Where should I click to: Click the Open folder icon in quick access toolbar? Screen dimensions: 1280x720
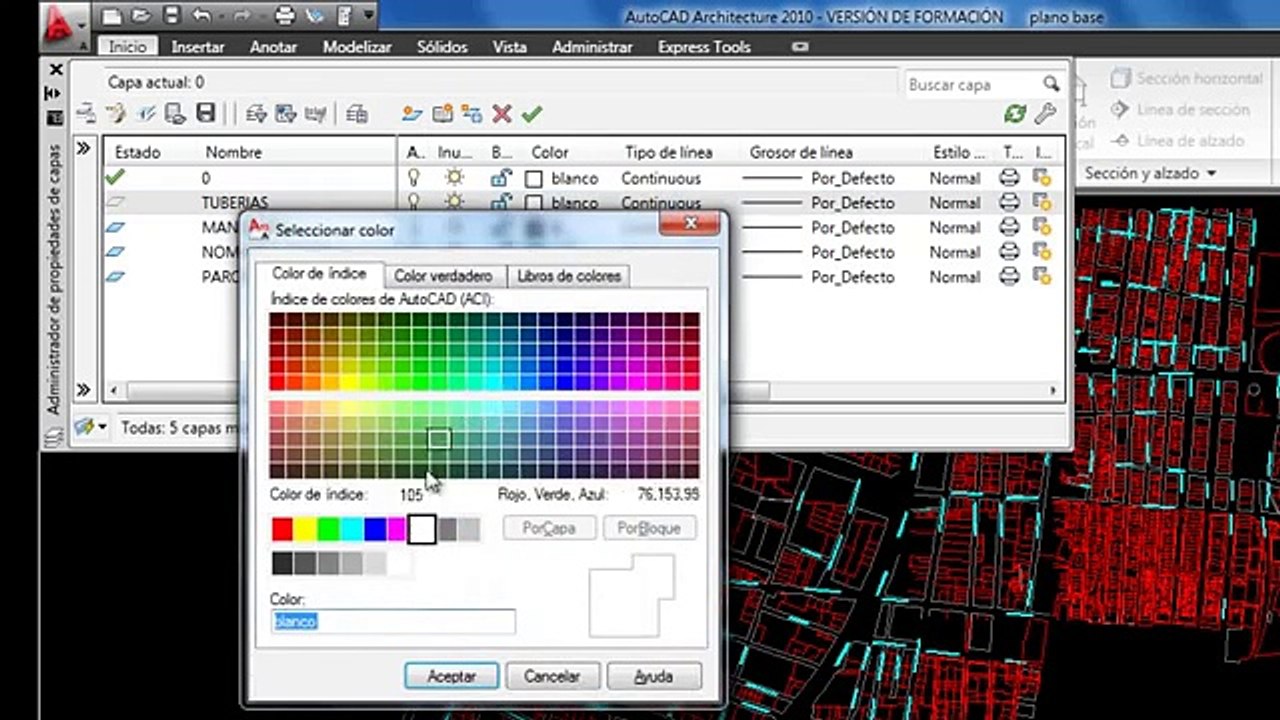tap(141, 16)
